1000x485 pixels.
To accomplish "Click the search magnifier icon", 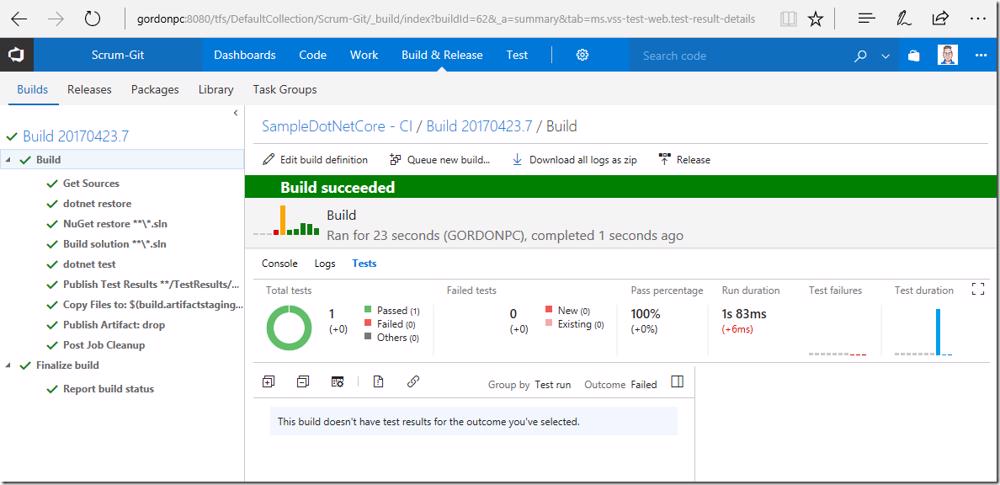I will click(860, 56).
